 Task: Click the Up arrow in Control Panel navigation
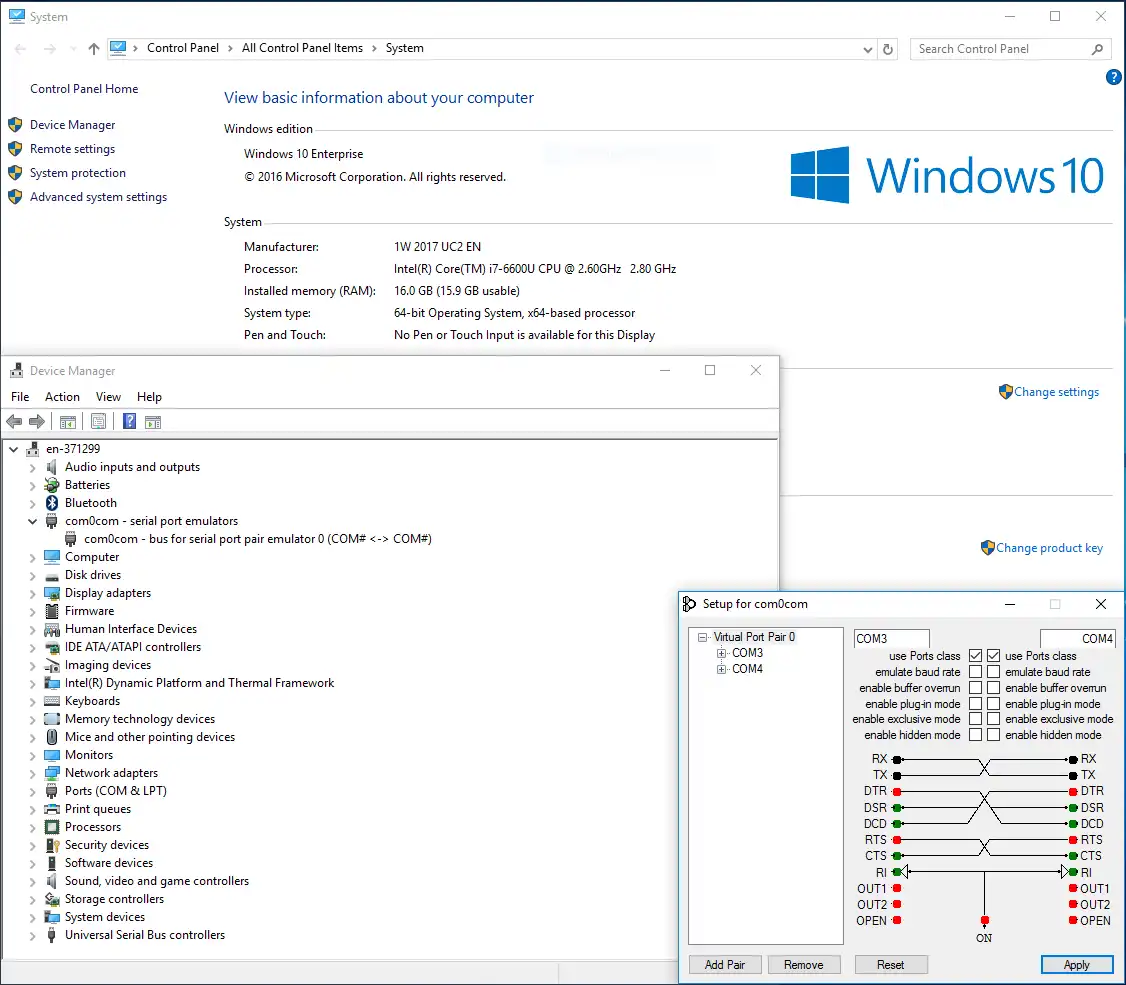click(93, 49)
